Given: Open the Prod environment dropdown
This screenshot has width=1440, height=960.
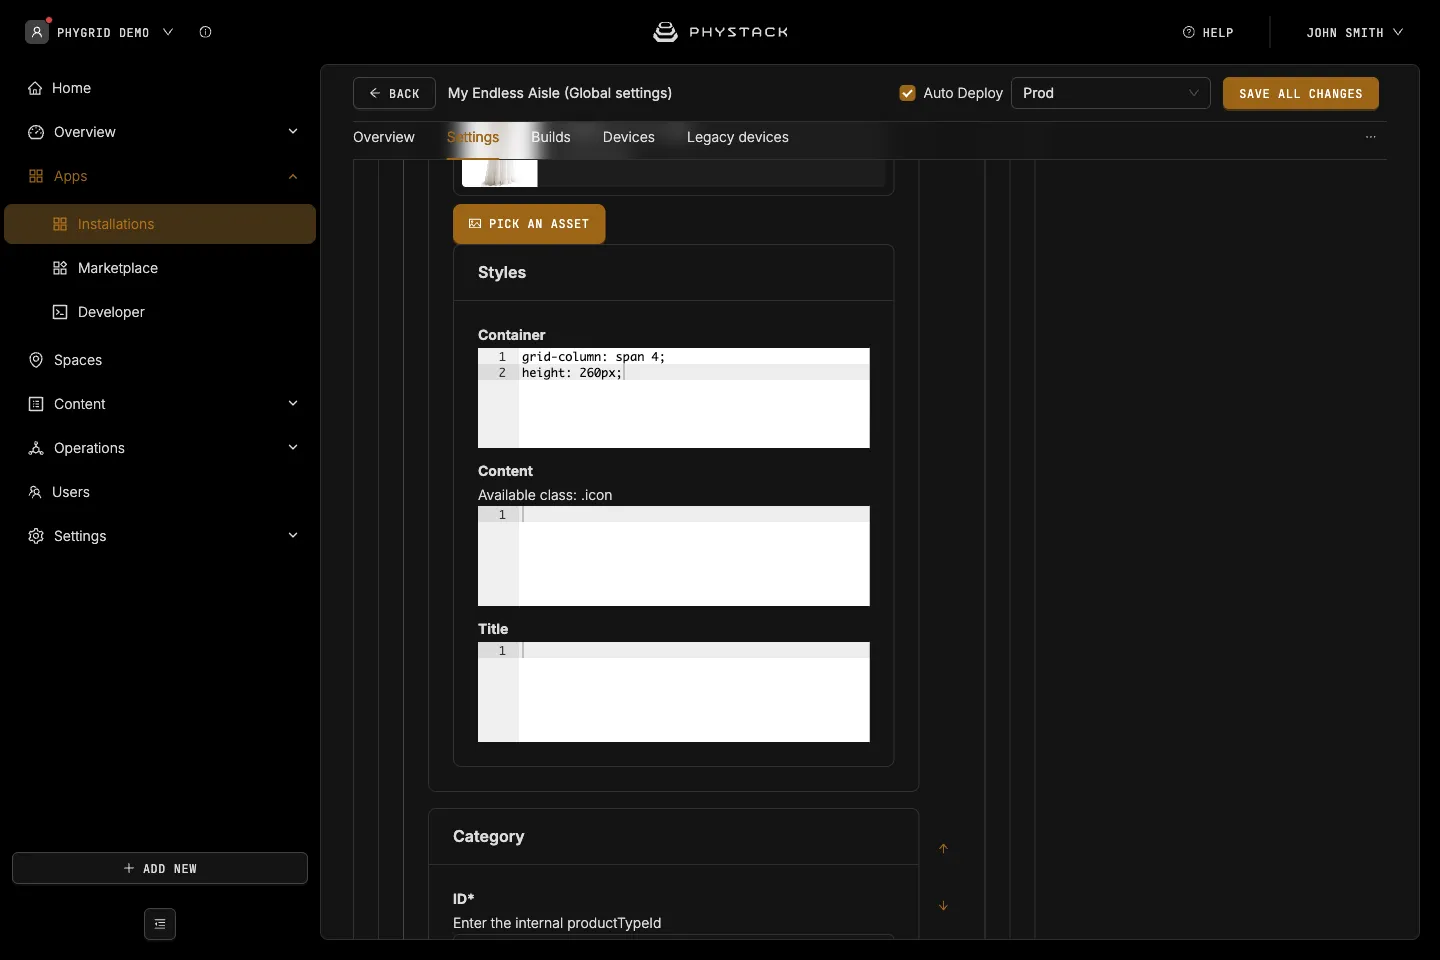Looking at the screenshot, I should pos(1111,93).
